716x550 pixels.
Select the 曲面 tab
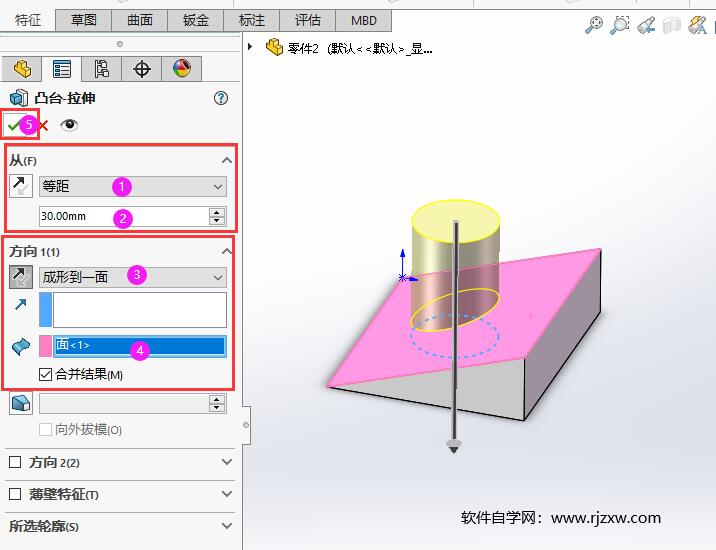point(140,21)
